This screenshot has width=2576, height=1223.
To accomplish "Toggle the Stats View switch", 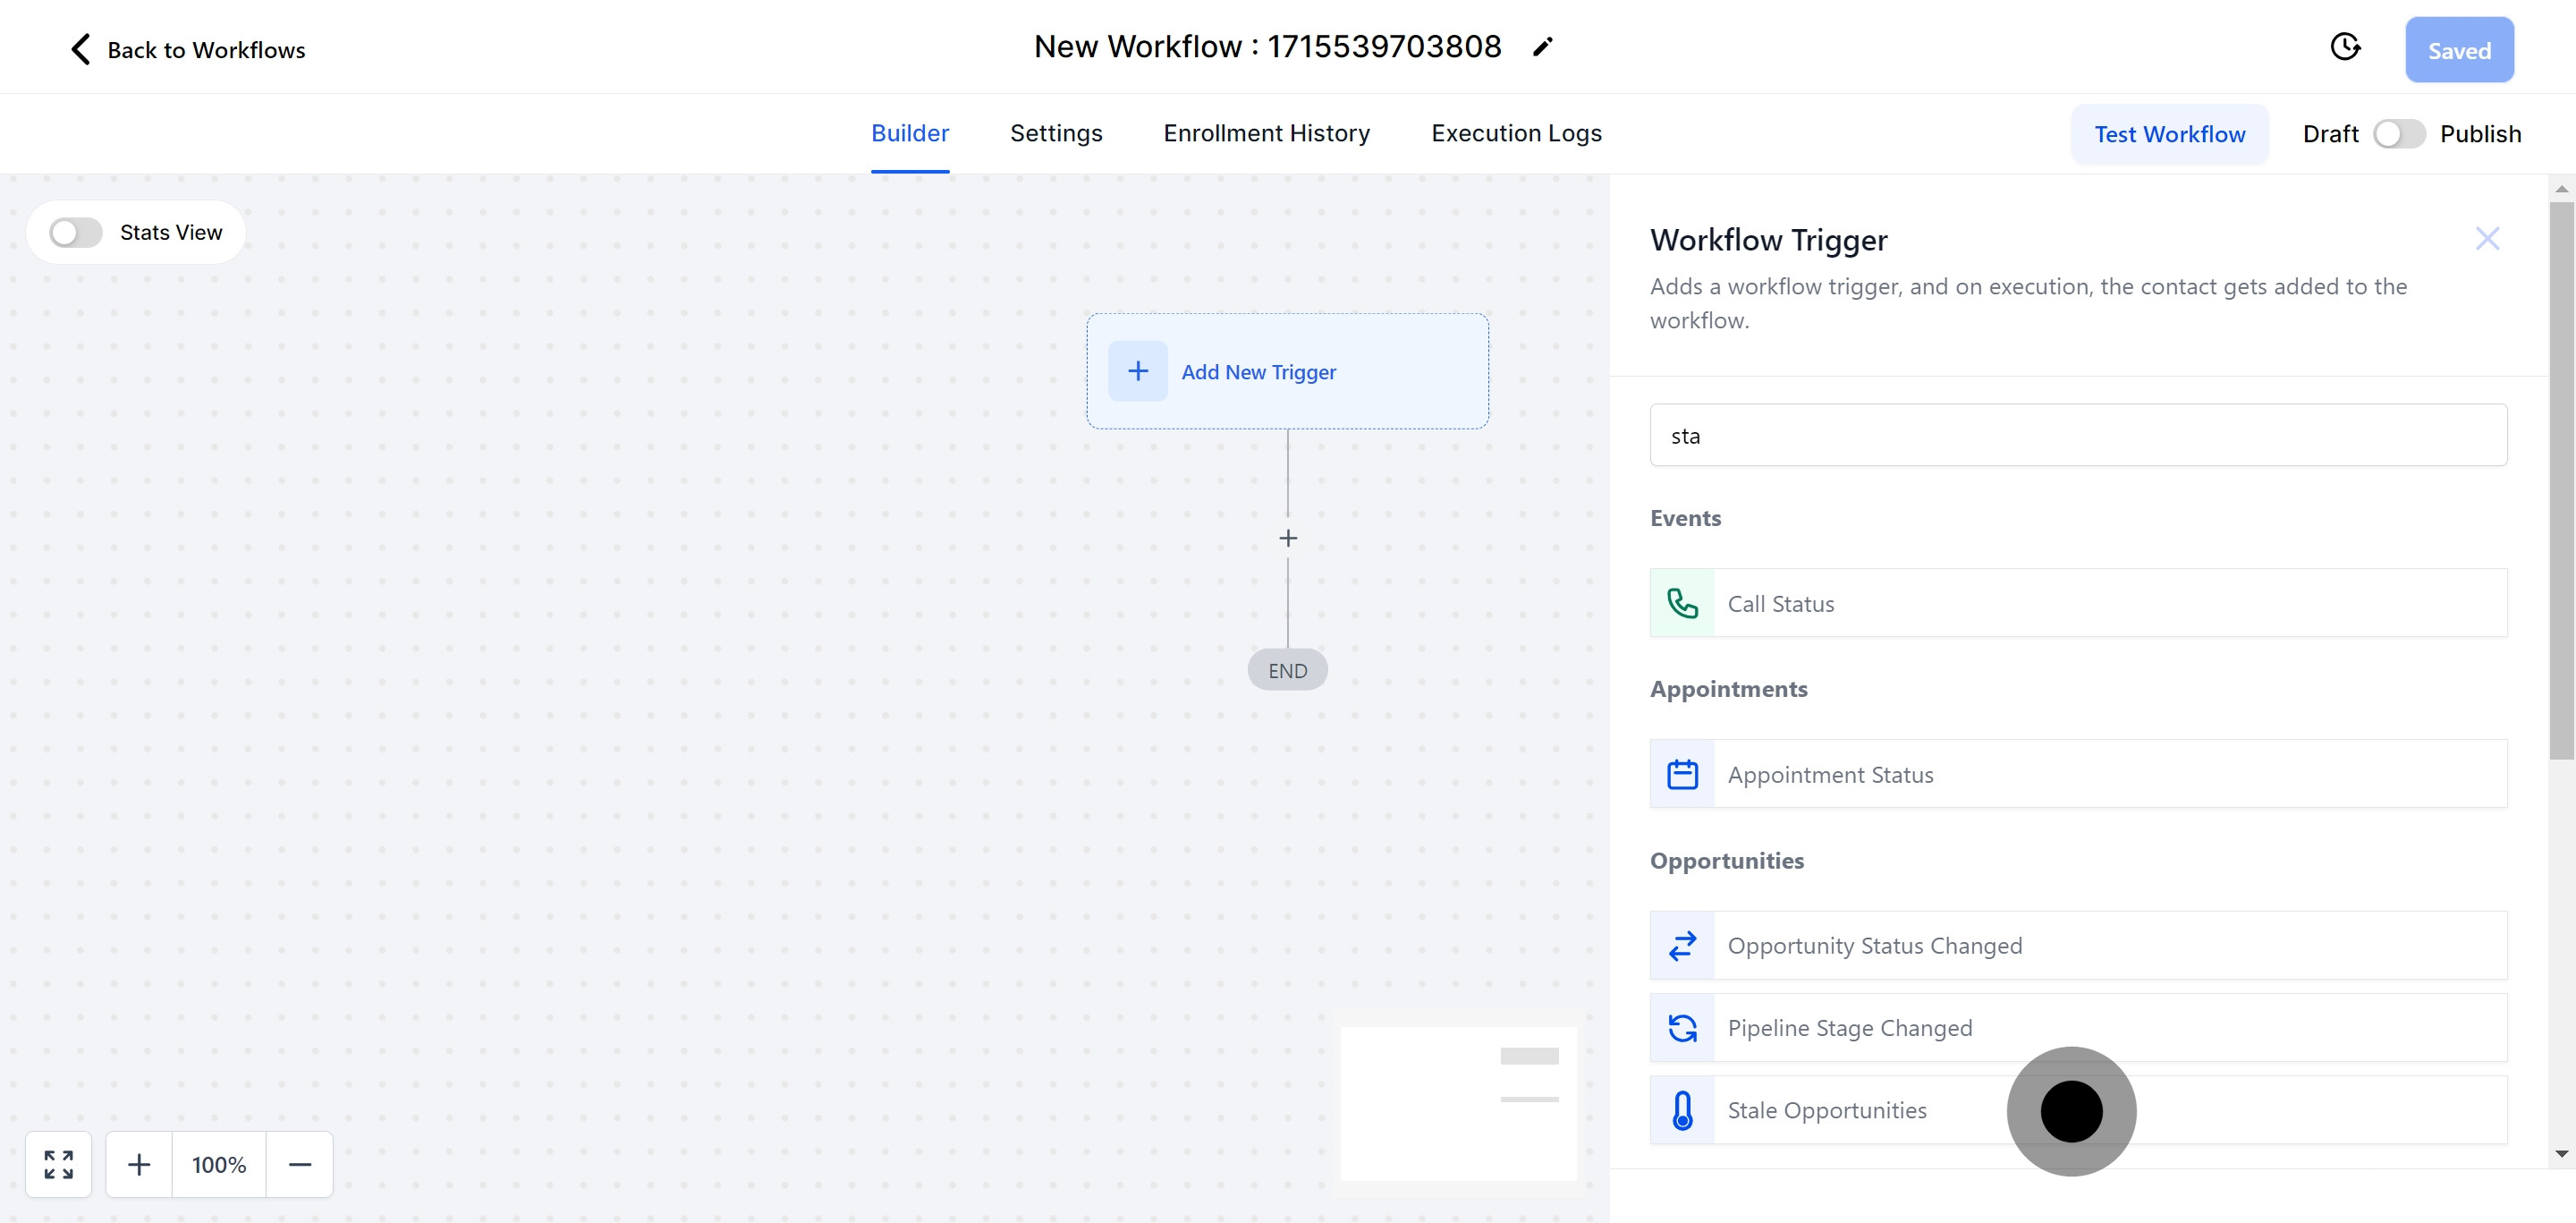I will [76, 233].
